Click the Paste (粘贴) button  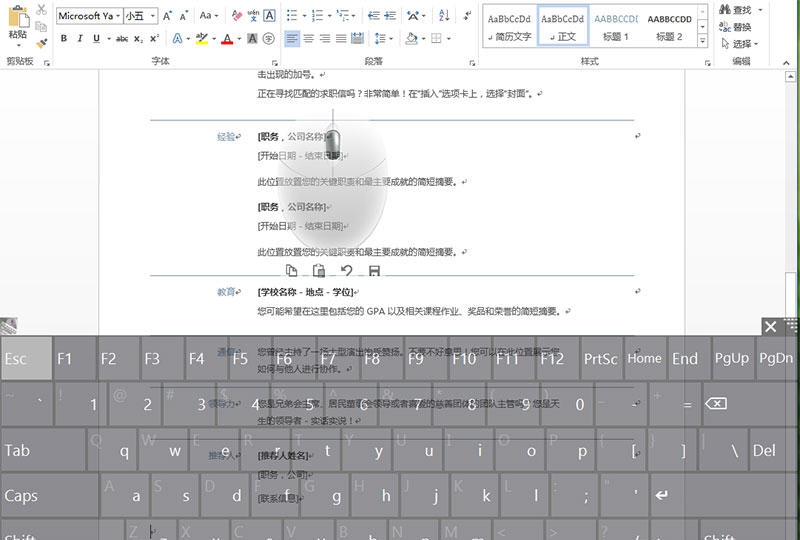pos(18,24)
